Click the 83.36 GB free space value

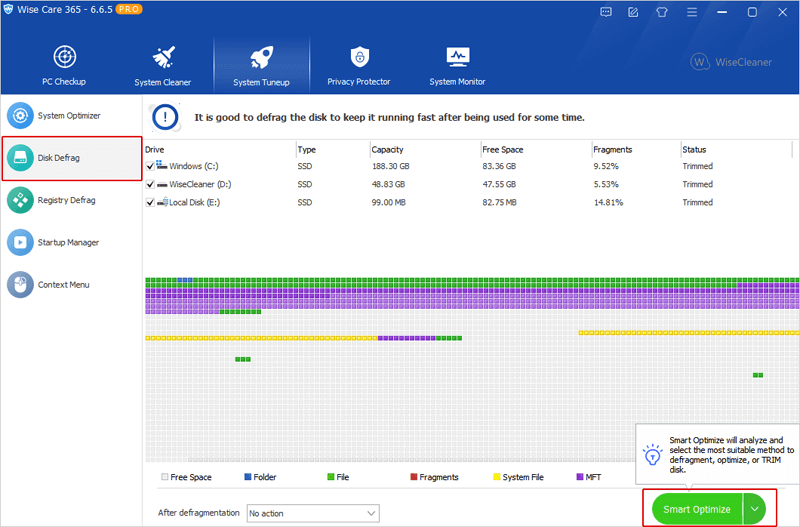[499, 166]
